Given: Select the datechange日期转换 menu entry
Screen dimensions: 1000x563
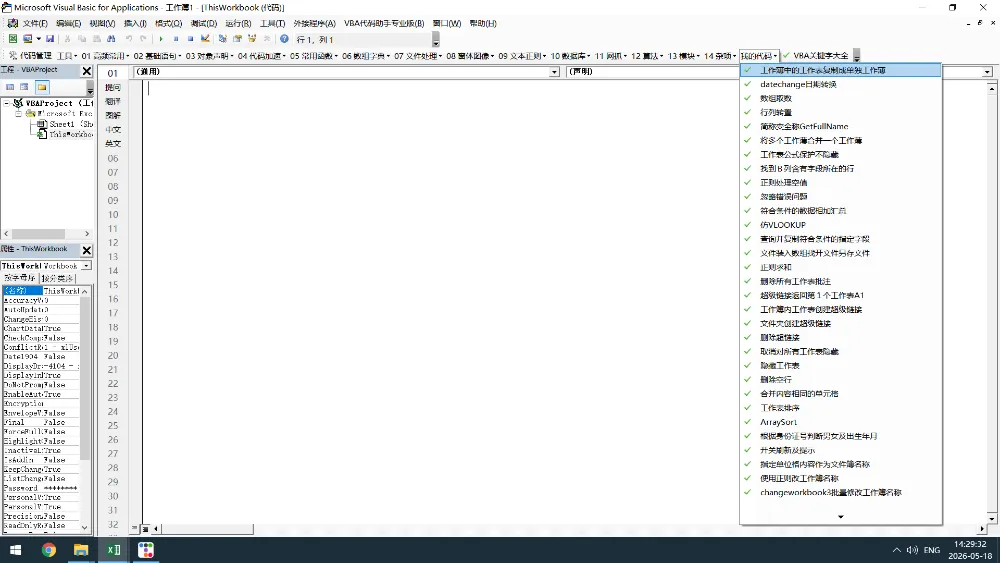Looking at the screenshot, I should coord(841,84).
